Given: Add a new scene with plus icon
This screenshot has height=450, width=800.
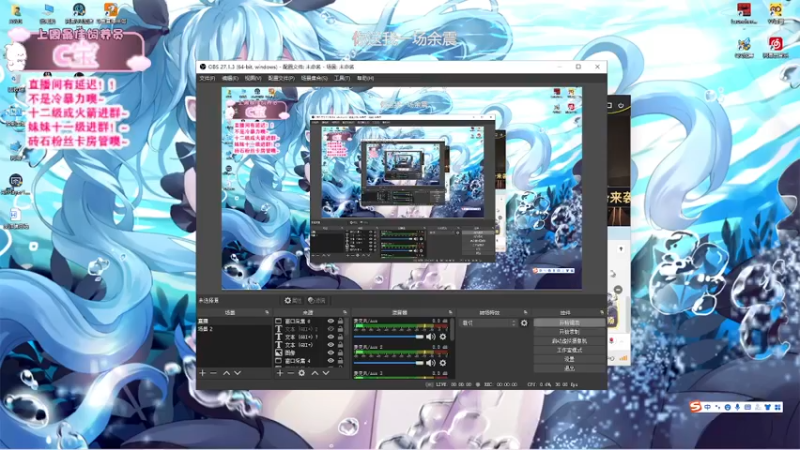Looking at the screenshot, I should pyautogui.click(x=203, y=373).
